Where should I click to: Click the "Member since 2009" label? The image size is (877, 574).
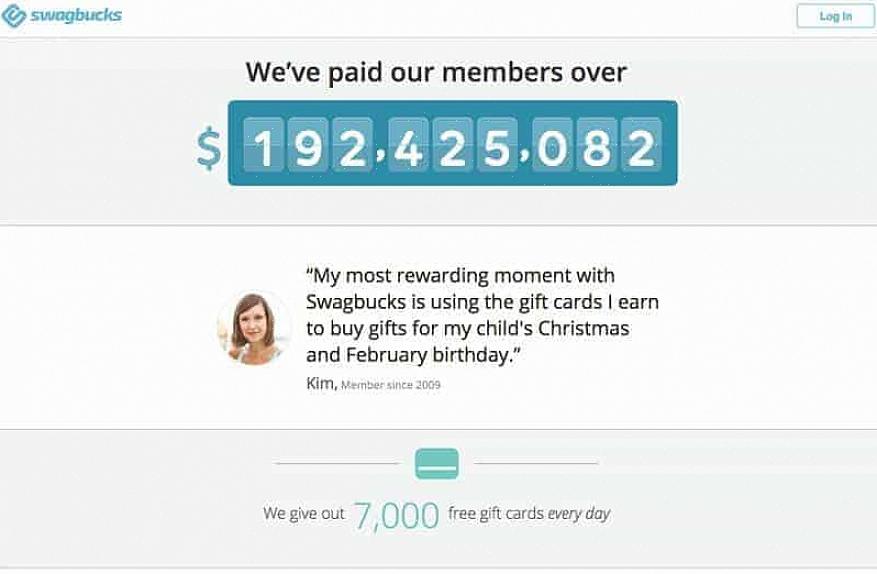point(391,385)
